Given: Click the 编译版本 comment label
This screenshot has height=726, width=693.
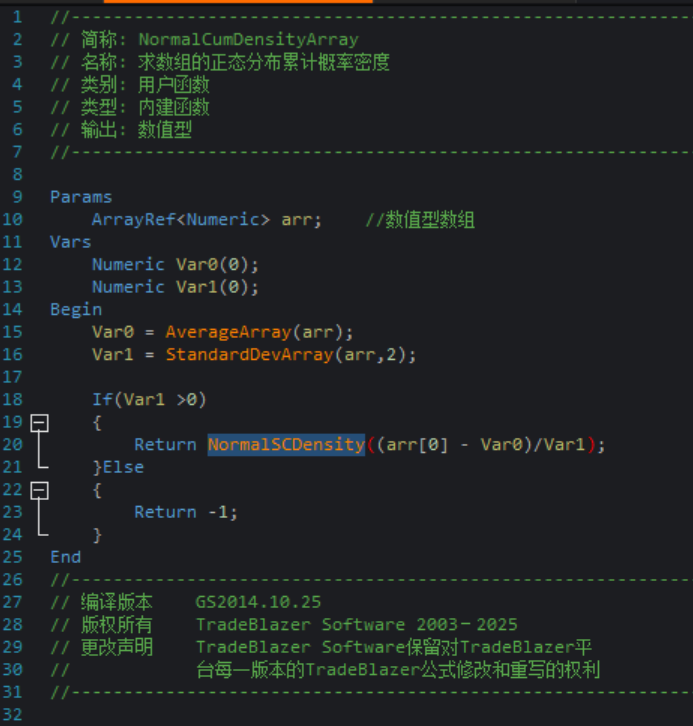Looking at the screenshot, I should tap(116, 602).
